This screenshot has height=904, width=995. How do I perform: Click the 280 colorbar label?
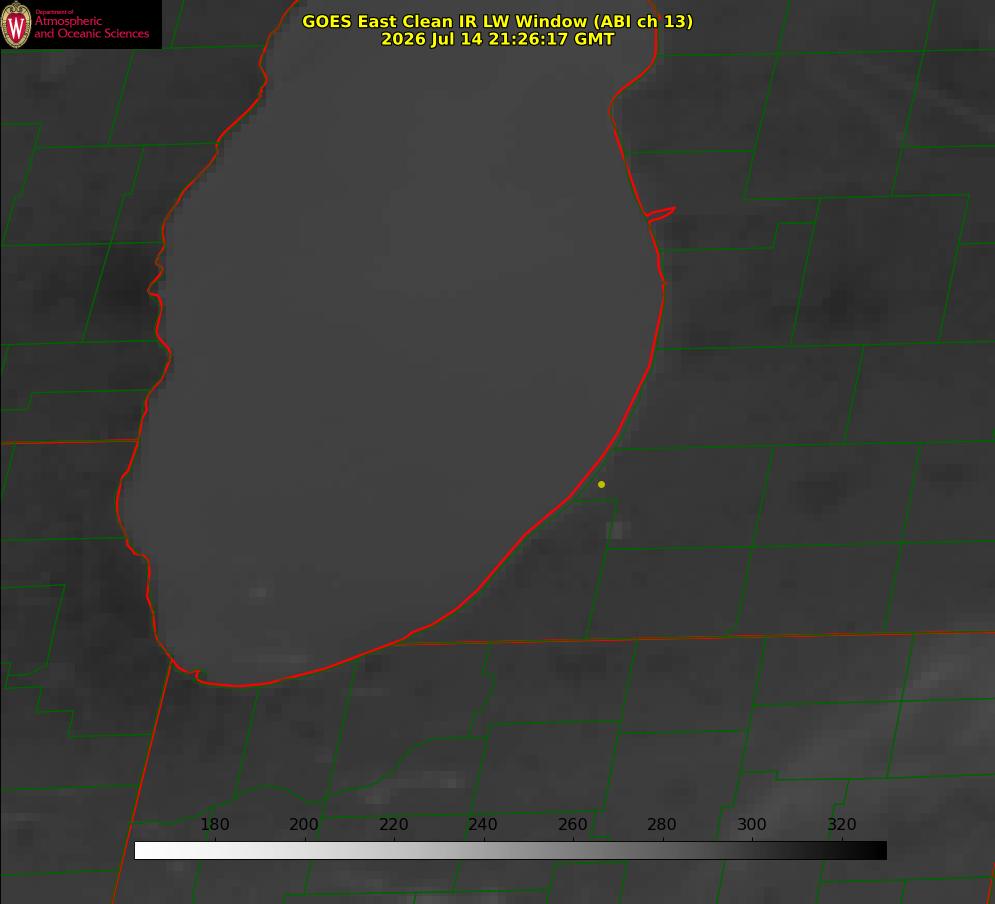[662, 824]
